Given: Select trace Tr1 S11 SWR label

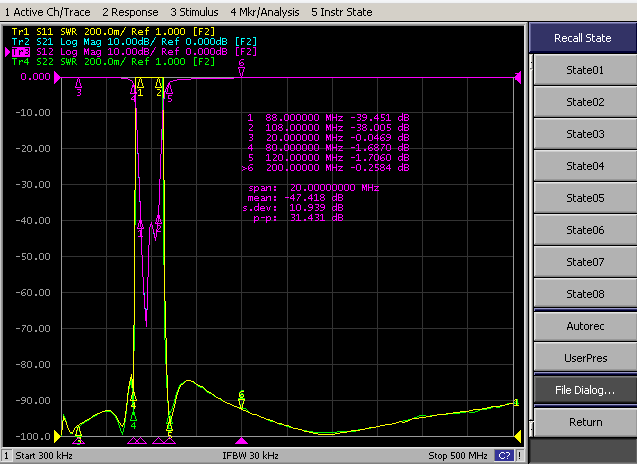Looking at the screenshot, I should [x=113, y=32].
